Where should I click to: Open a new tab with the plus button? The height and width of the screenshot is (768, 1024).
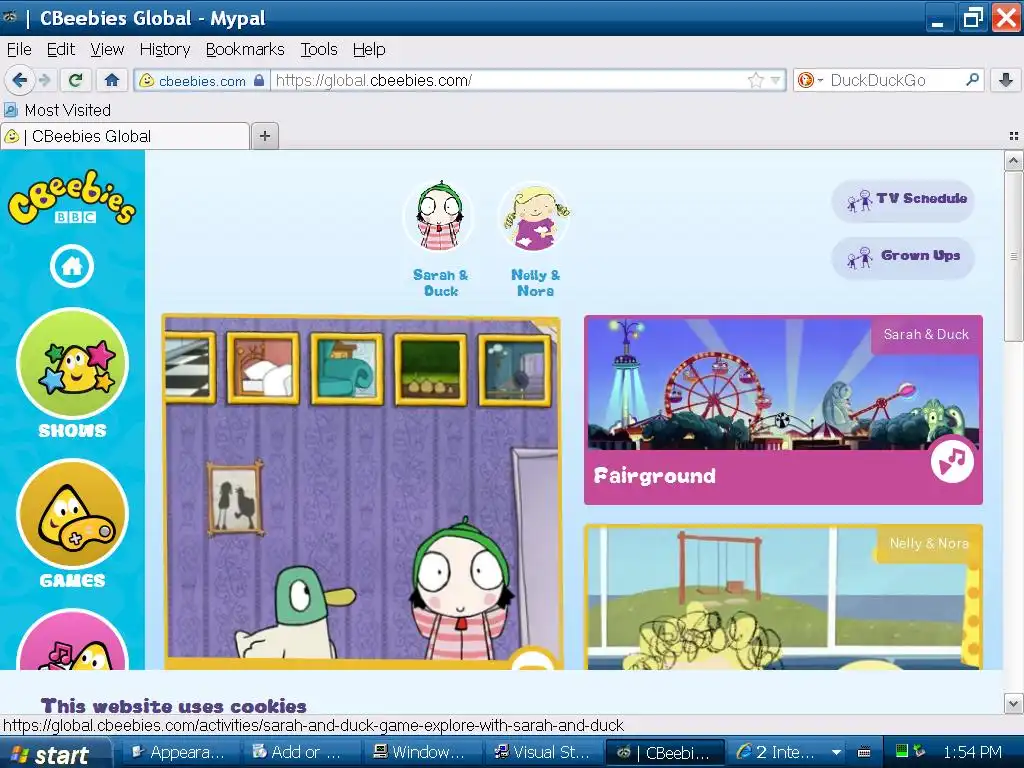[264, 136]
